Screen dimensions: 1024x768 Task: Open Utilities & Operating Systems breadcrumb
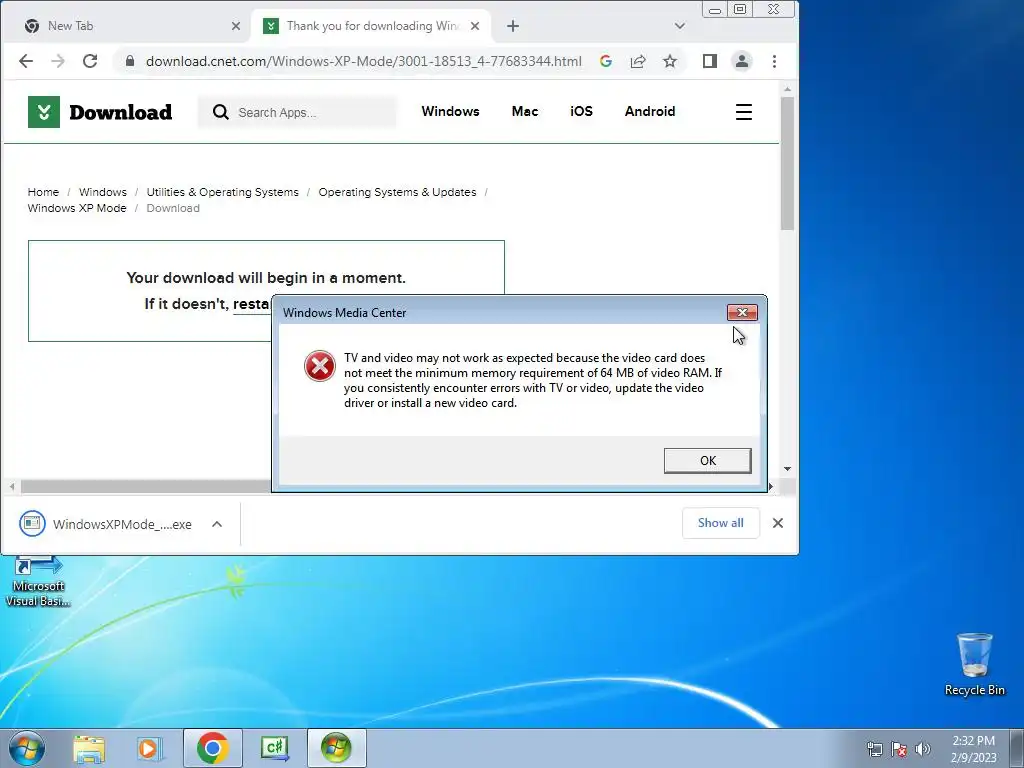coord(222,192)
